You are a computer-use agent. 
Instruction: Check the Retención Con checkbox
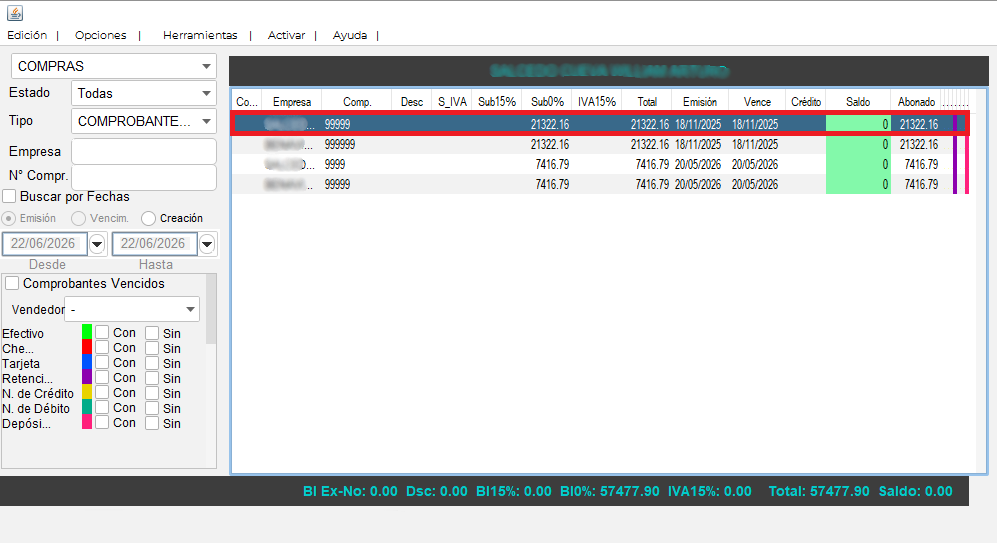(x=102, y=378)
